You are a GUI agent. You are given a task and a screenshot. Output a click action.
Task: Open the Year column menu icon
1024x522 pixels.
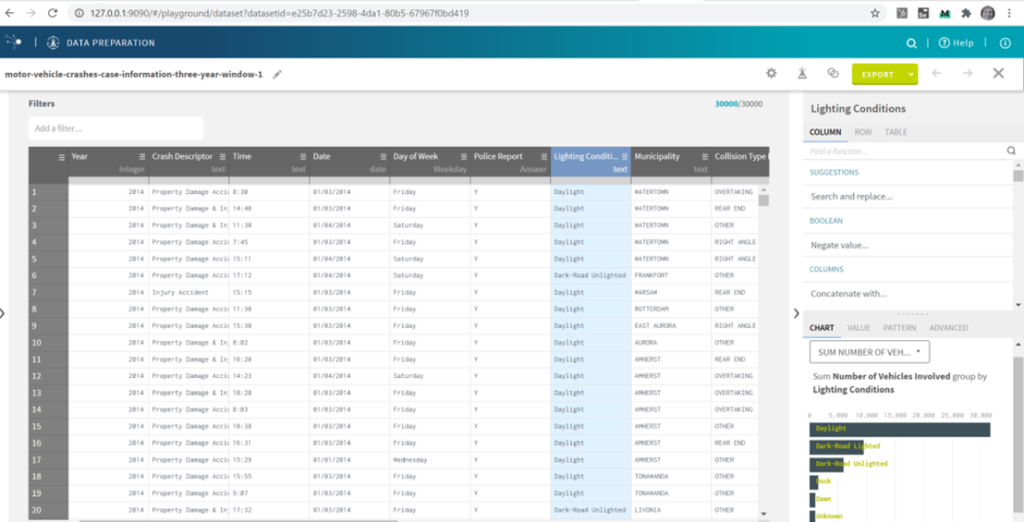pyautogui.click(x=142, y=157)
